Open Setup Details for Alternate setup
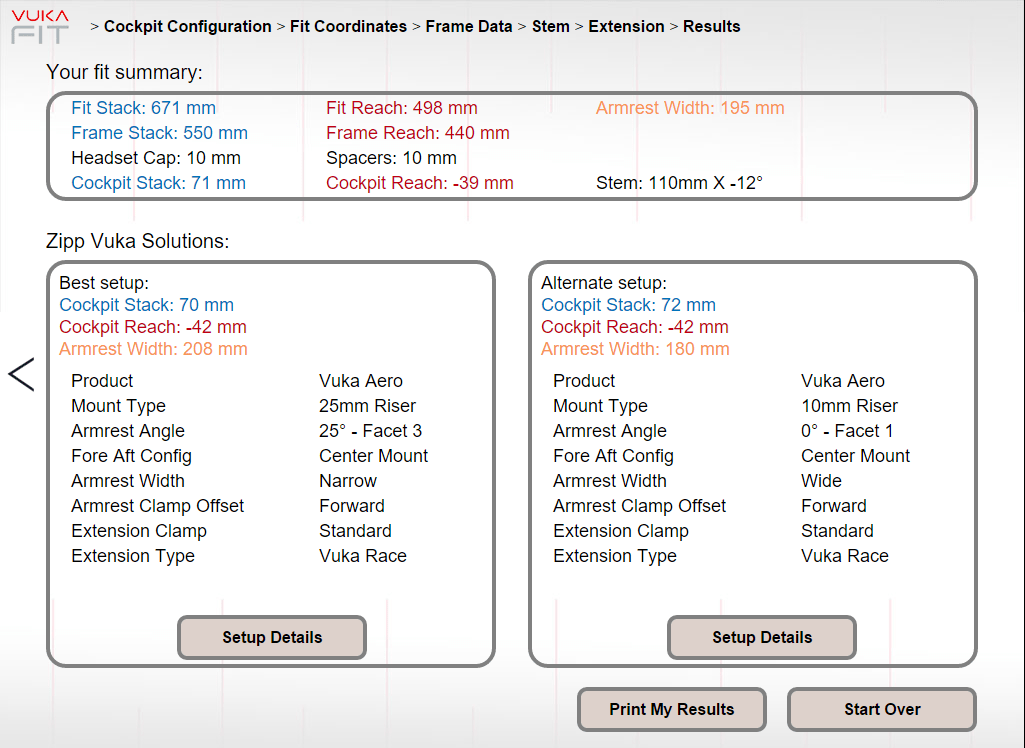Image resolution: width=1025 pixels, height=748 pixels. 762,638
